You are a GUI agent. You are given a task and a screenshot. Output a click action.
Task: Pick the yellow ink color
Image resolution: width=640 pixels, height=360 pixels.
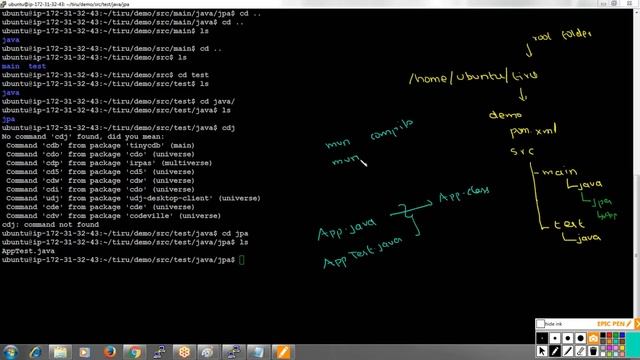coord(622,348)
